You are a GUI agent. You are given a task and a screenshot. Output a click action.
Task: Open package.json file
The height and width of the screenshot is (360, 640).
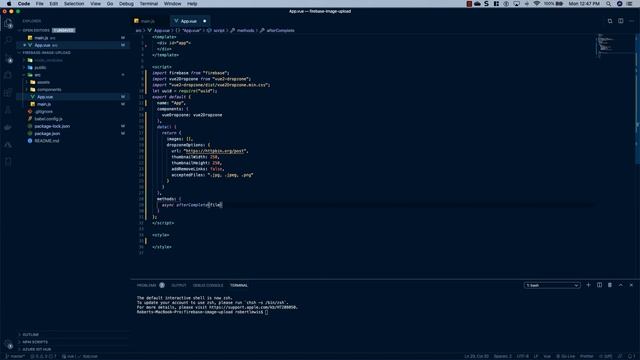[x=73, y=133]
